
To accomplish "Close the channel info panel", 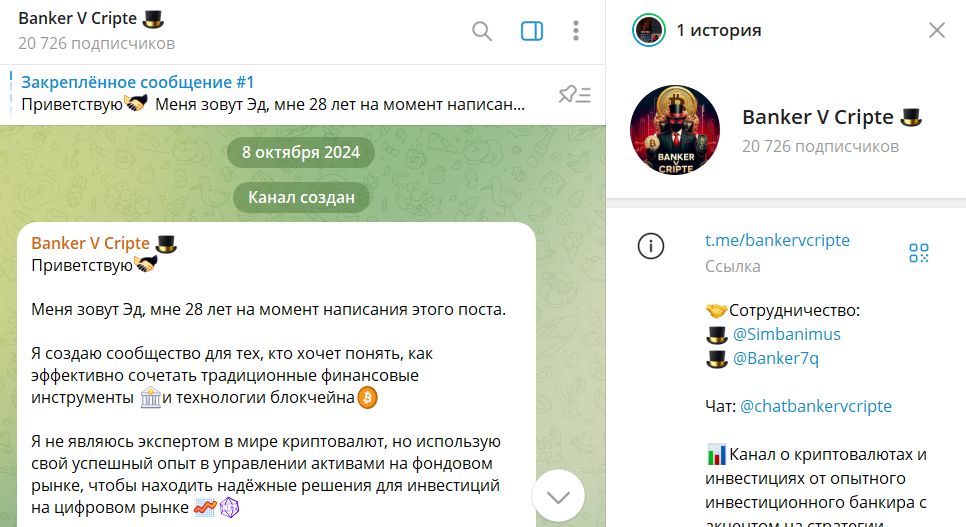I will [936, 30].
